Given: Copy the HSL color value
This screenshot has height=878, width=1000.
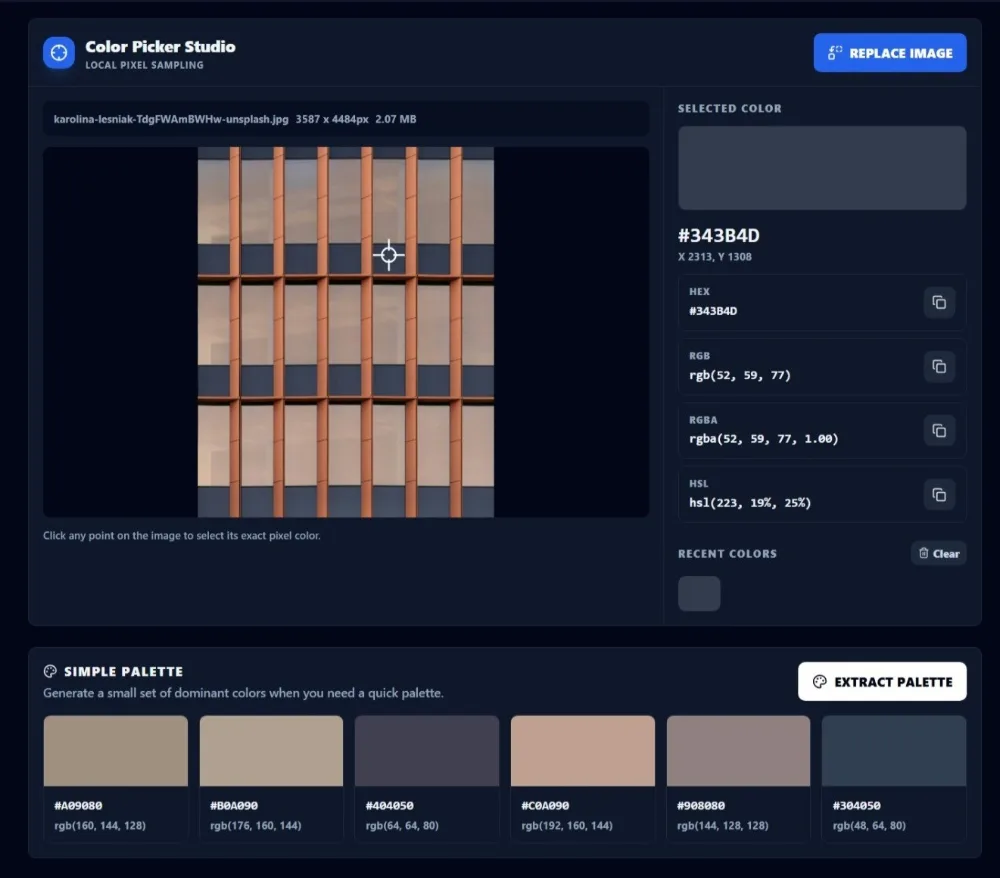Looking at the screenshot, I should pos(939,495).
